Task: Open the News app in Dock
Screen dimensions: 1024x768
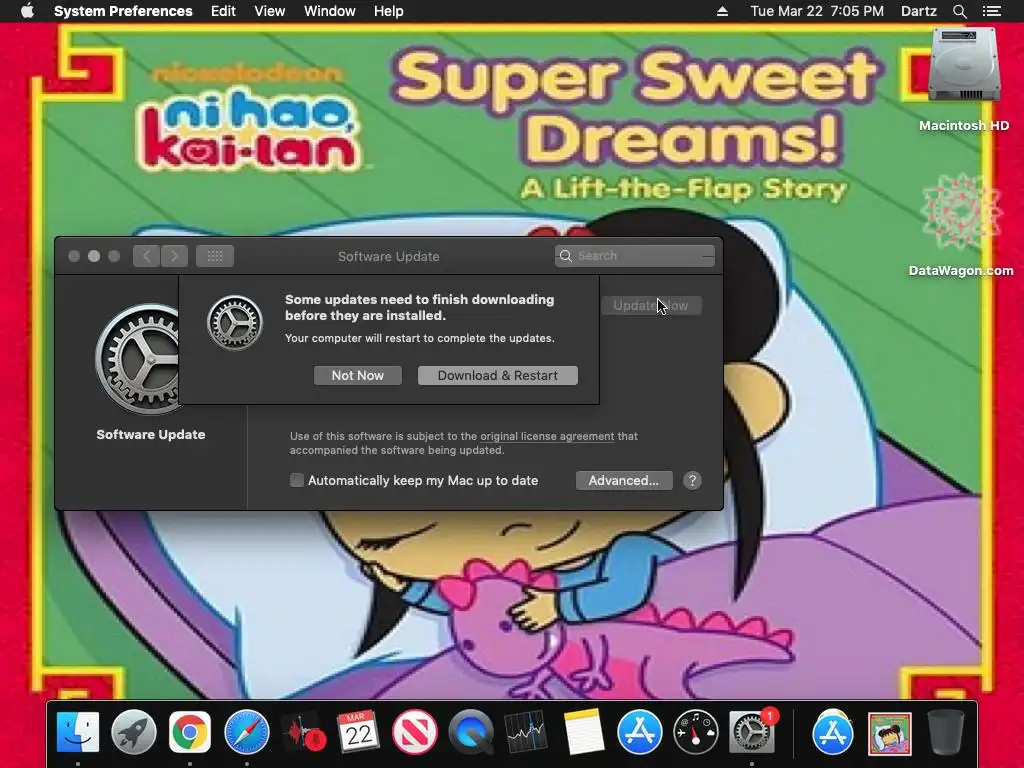Action: [x=415, y=732]
